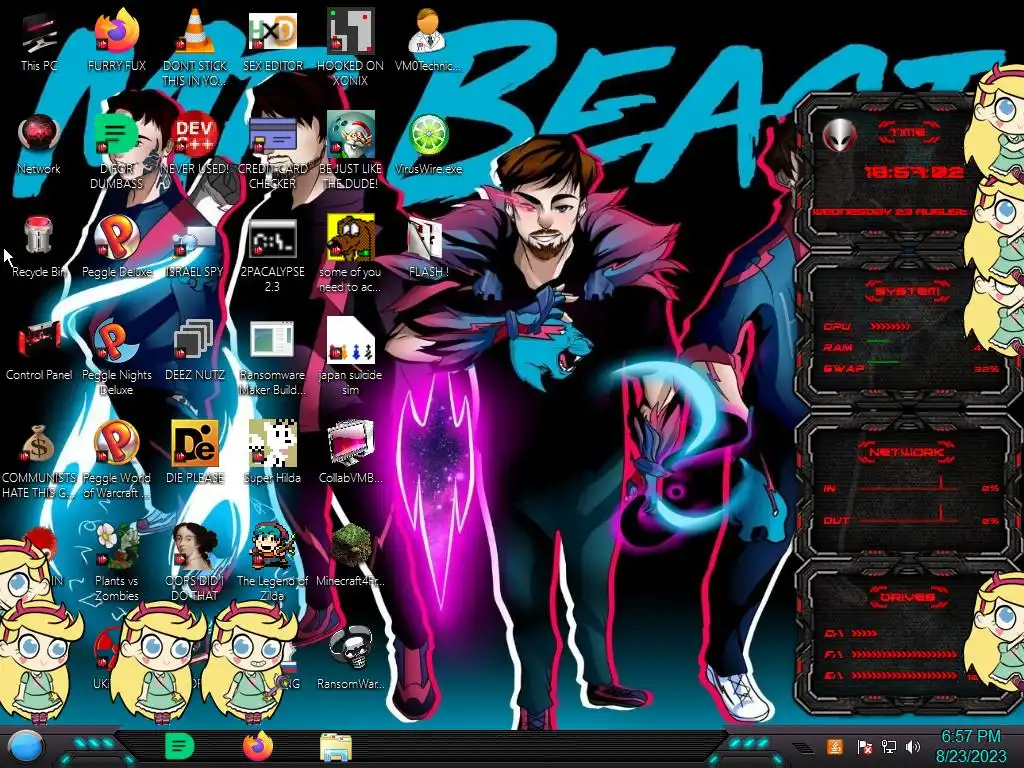Click the Start orb button
The image size is (1024, 768).
click(25, 747)
